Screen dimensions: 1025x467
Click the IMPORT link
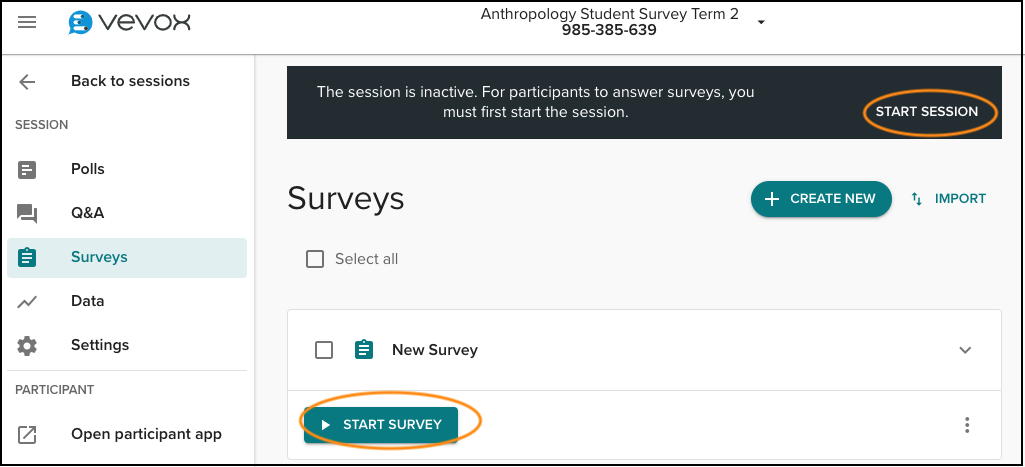click(949, 199)
